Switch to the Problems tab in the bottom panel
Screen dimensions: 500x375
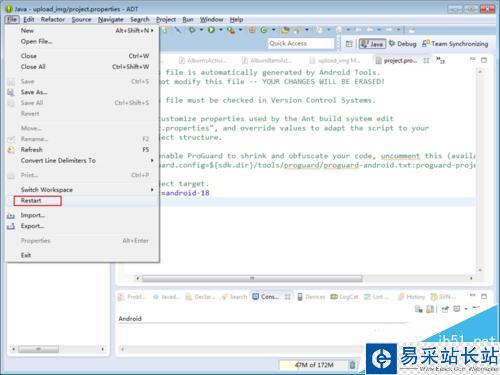tap(132, 297)
